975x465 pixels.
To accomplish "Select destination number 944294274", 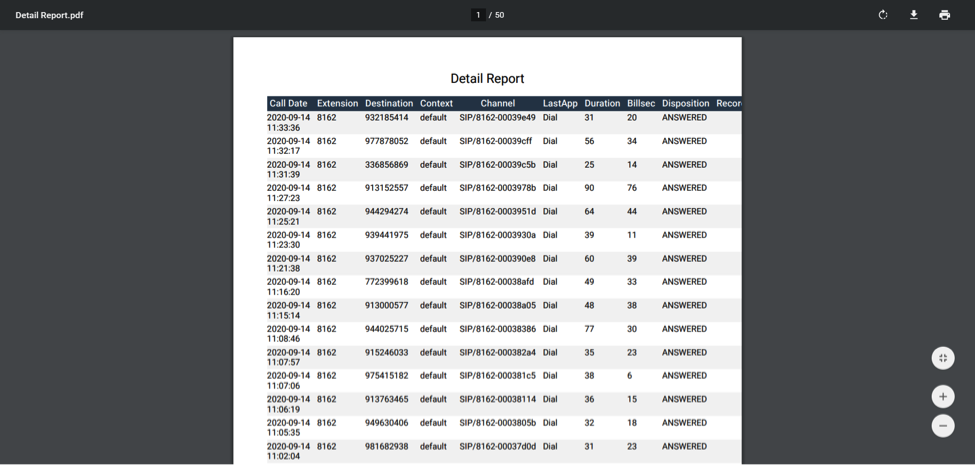I will (x=387, y=211).
